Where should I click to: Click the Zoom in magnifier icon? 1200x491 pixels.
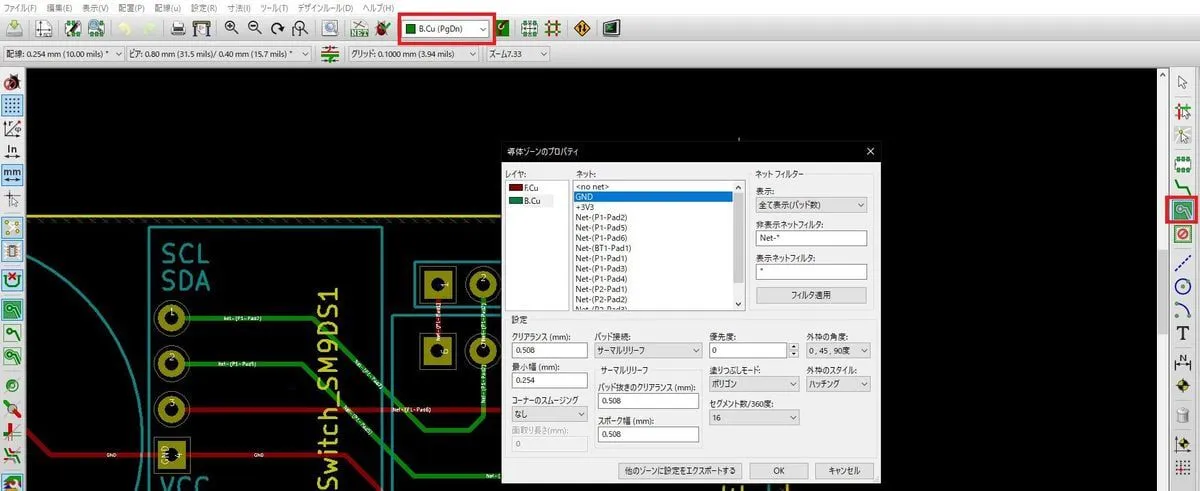[x=231, y=29]
